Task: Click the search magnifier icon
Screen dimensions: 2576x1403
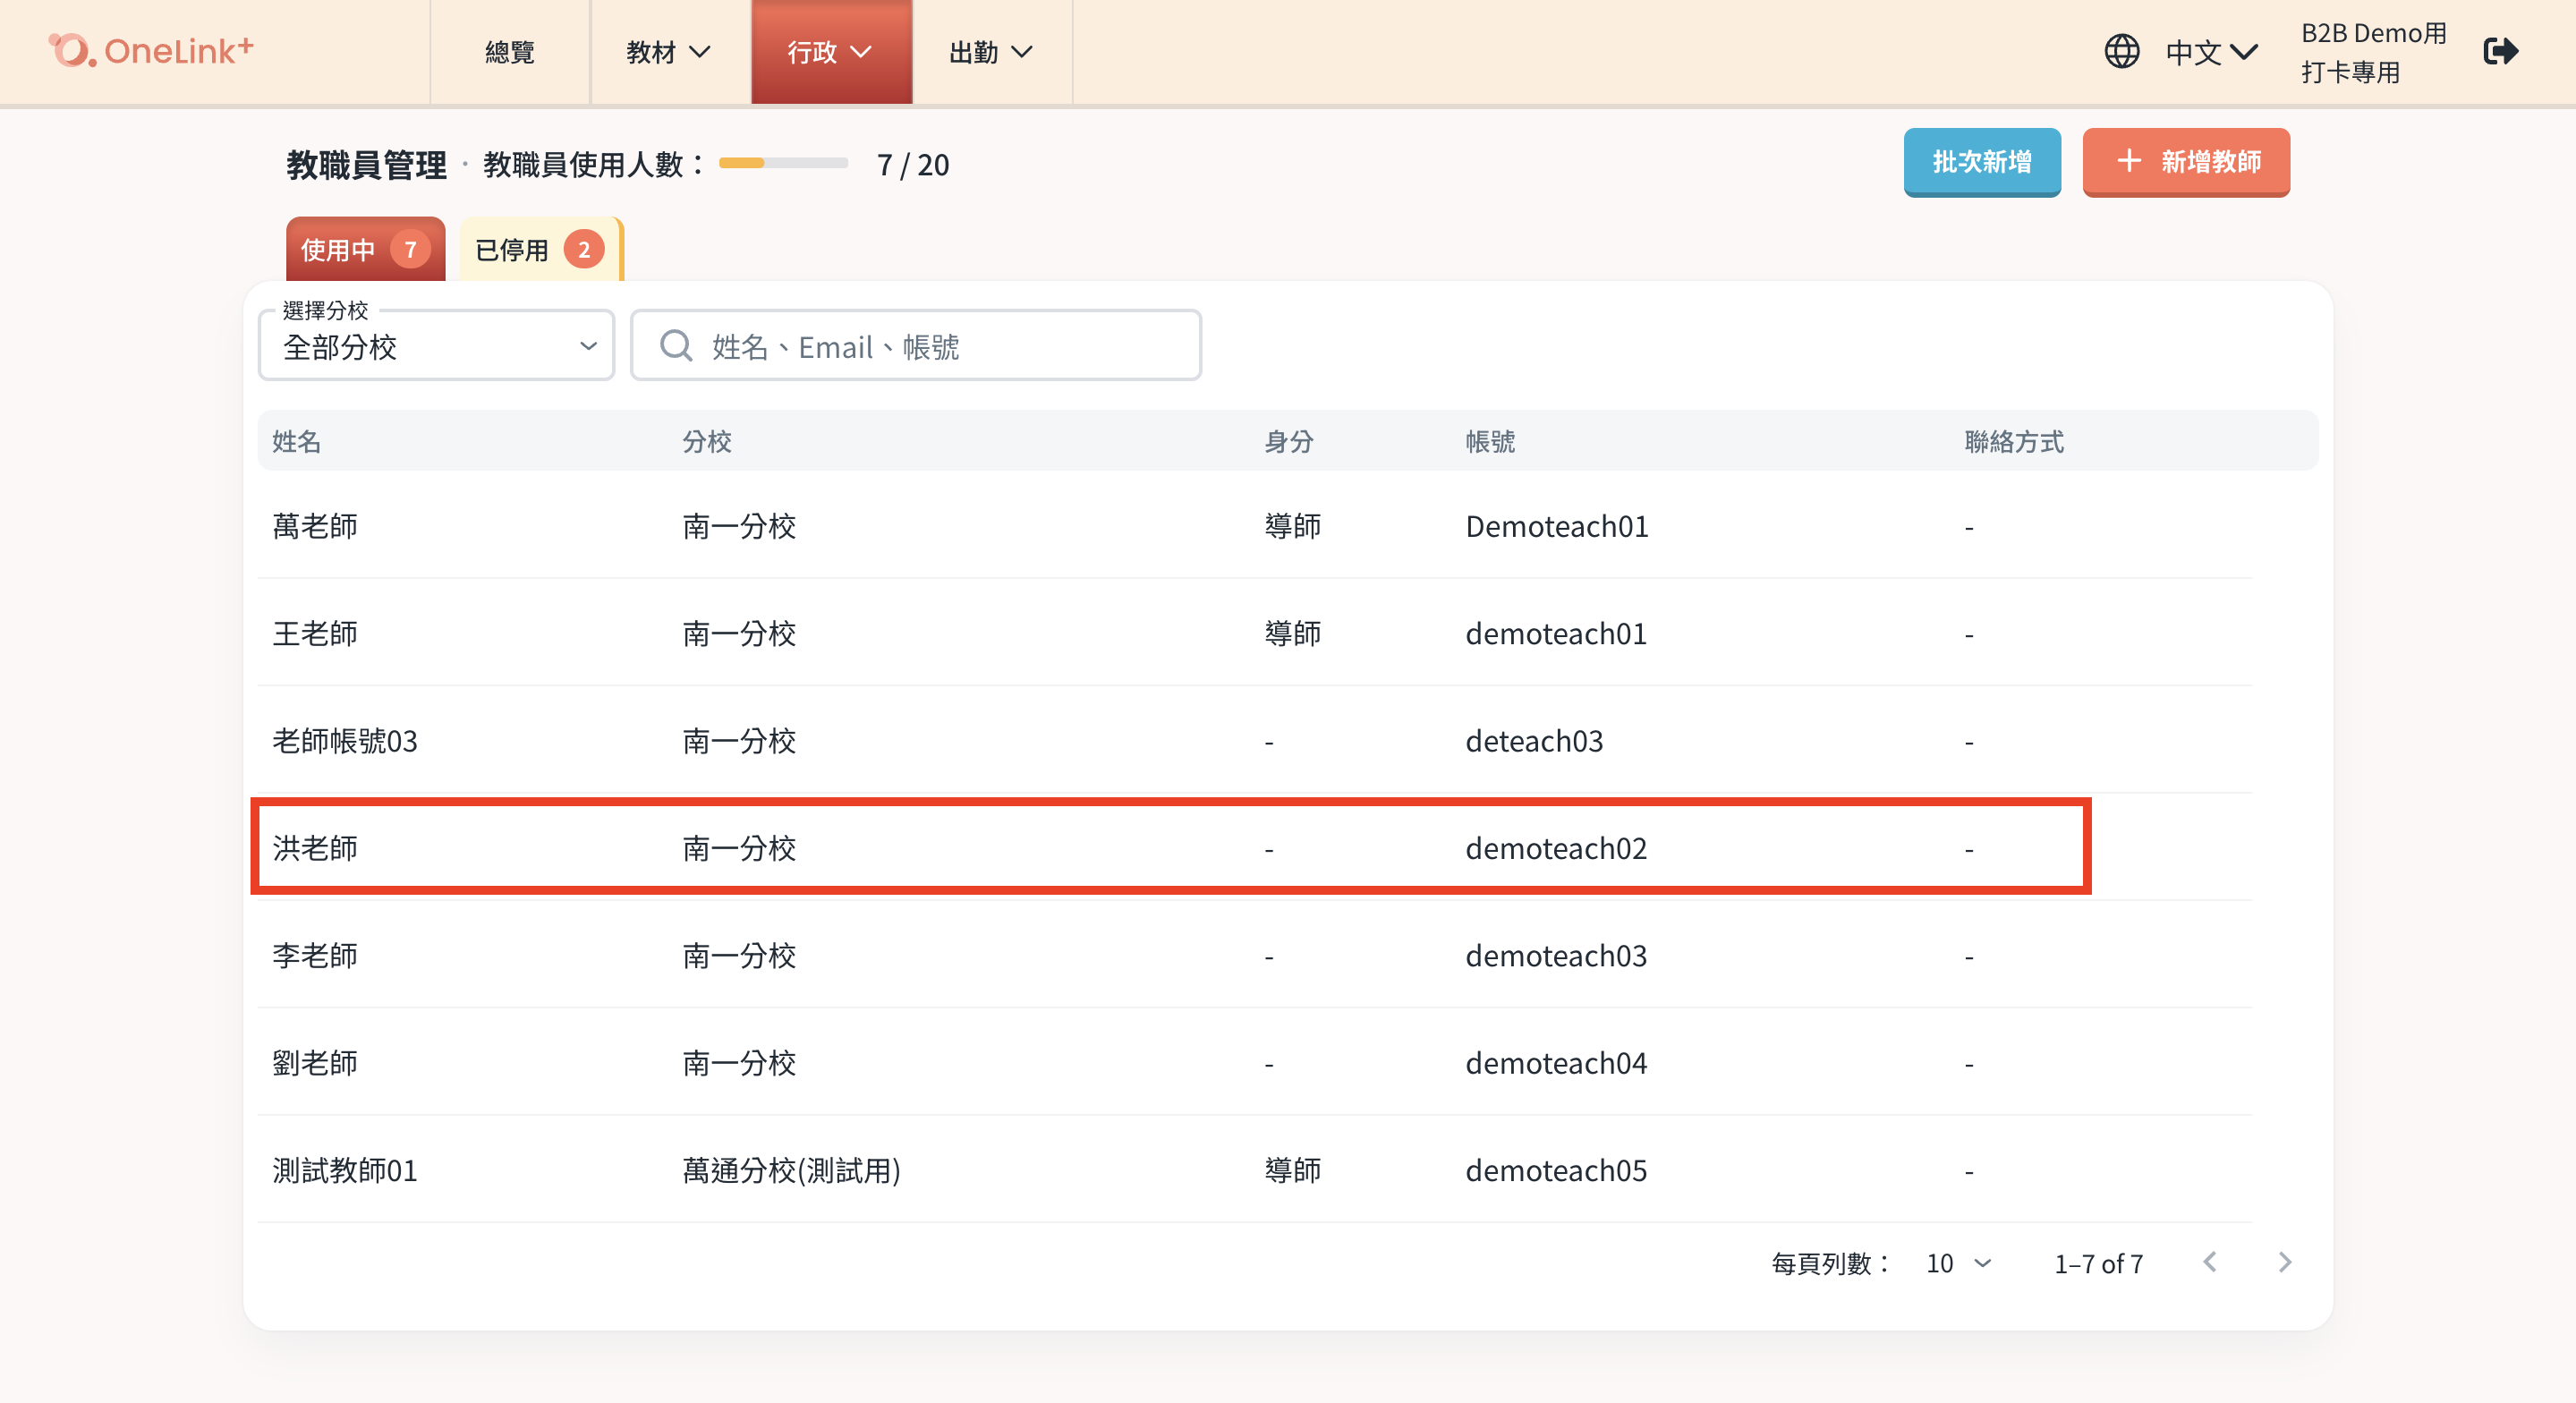Action: (676, 346)
